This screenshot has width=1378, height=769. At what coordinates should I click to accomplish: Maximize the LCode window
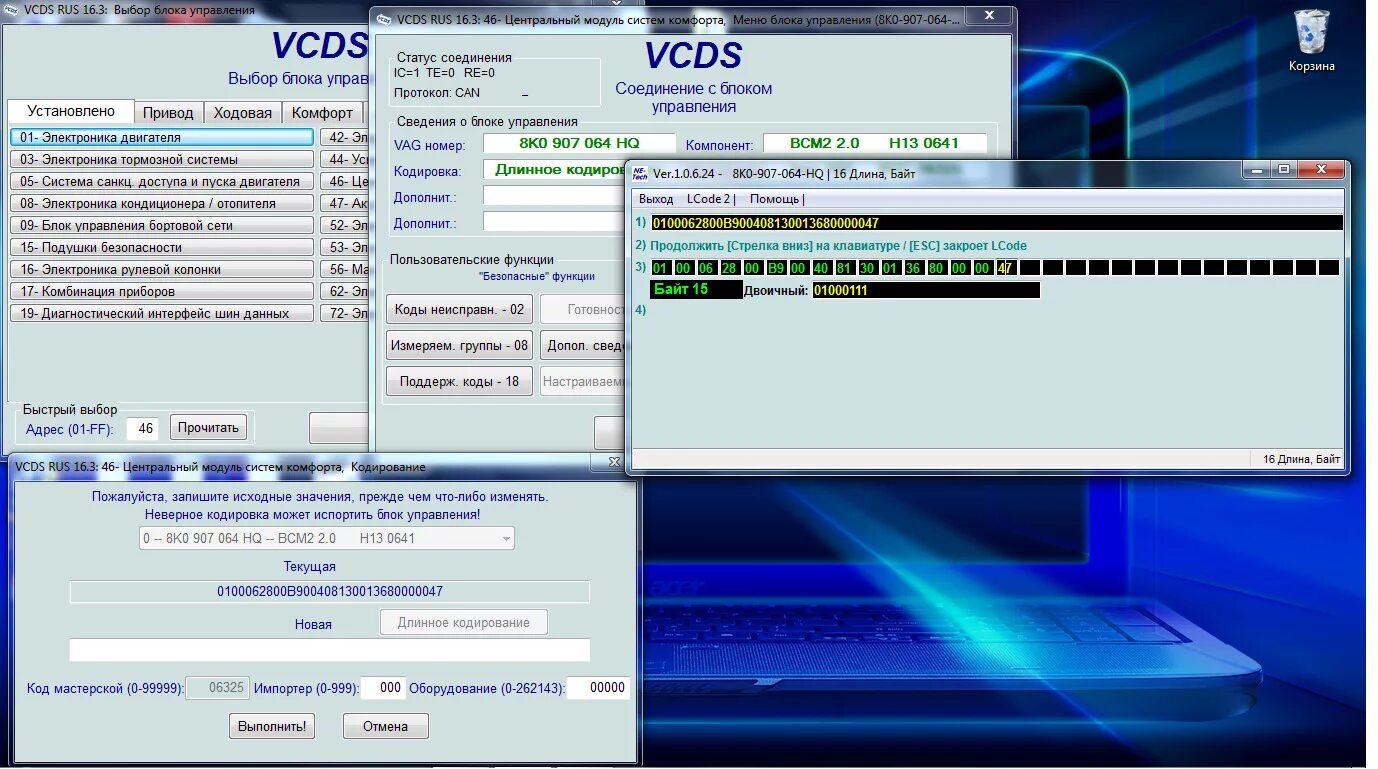pyautogui.click(x=1284, y=170)
